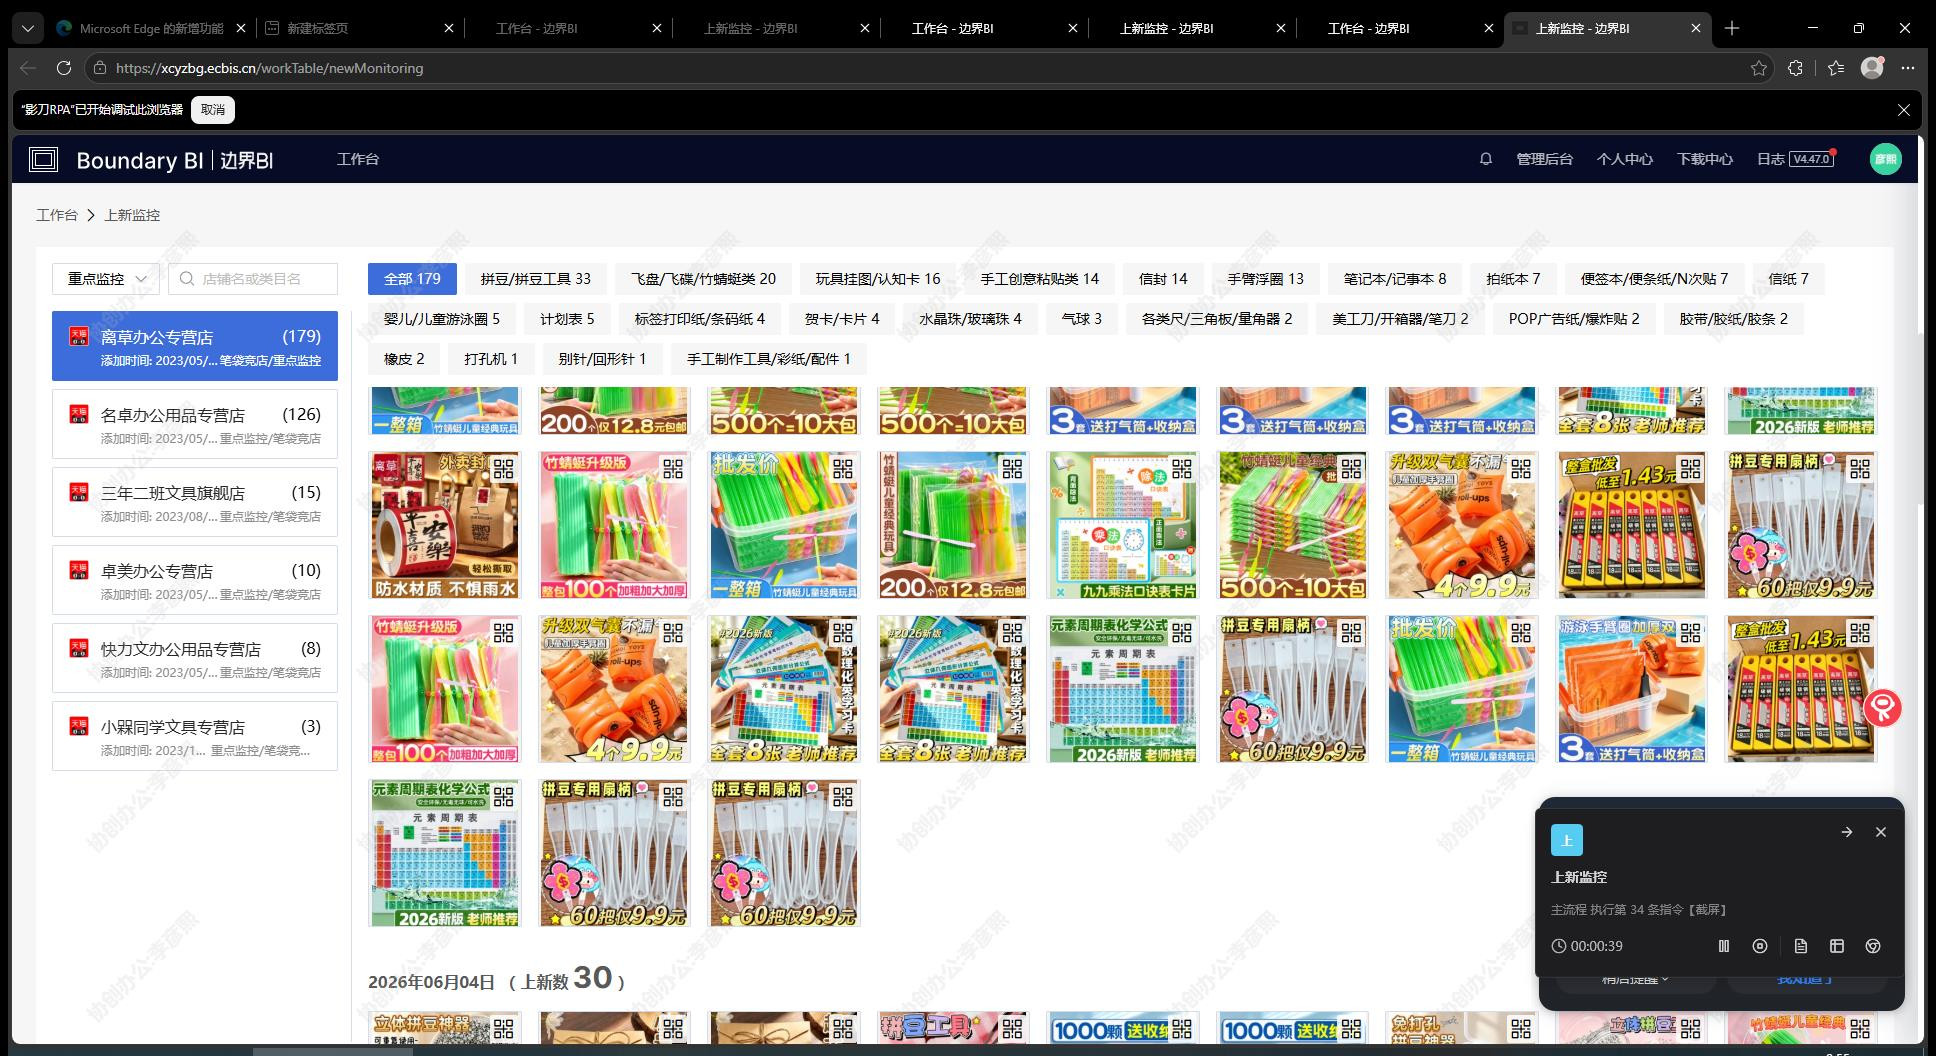Select the 三年二班文具旗舰店 store
Image resolution: width=1936 pixels, height=1056 pixels.
click(195, 502)
